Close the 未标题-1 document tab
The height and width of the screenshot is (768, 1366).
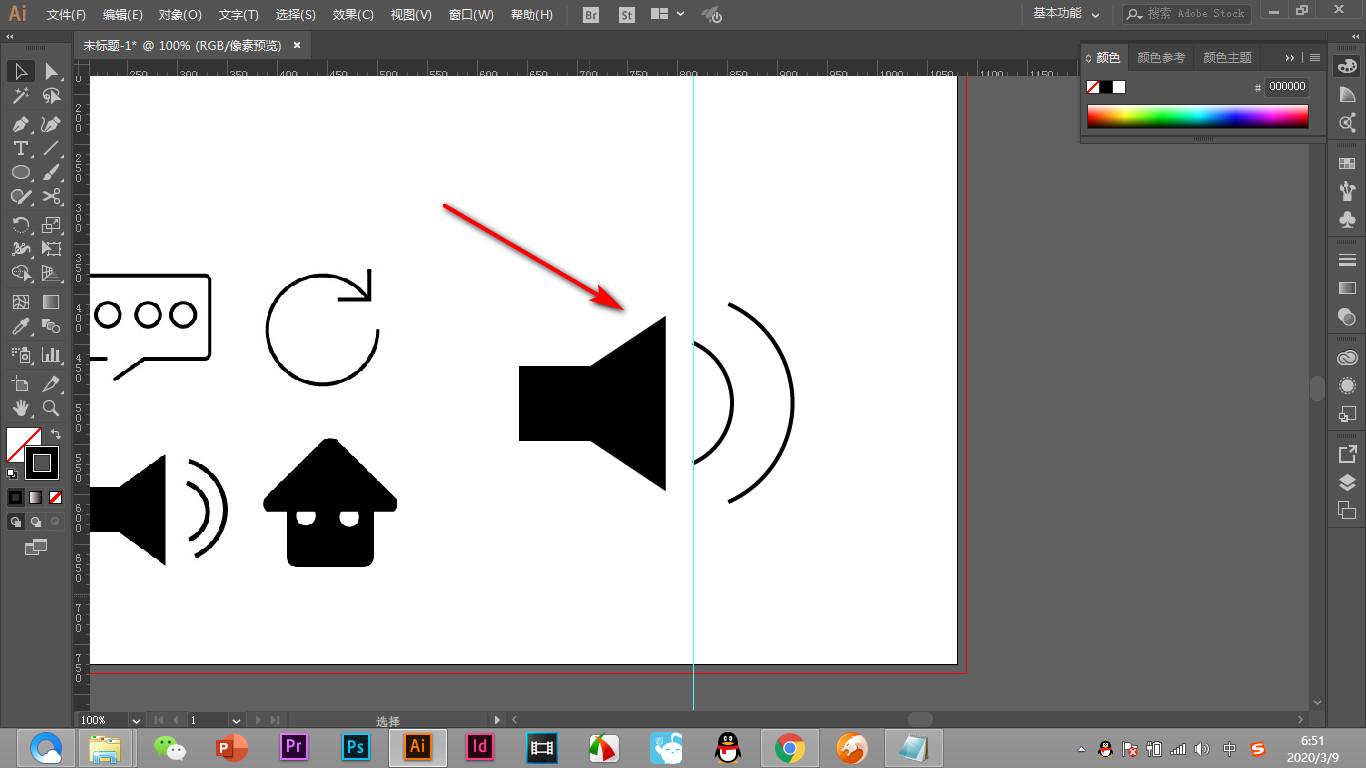[x=297, y=45]
